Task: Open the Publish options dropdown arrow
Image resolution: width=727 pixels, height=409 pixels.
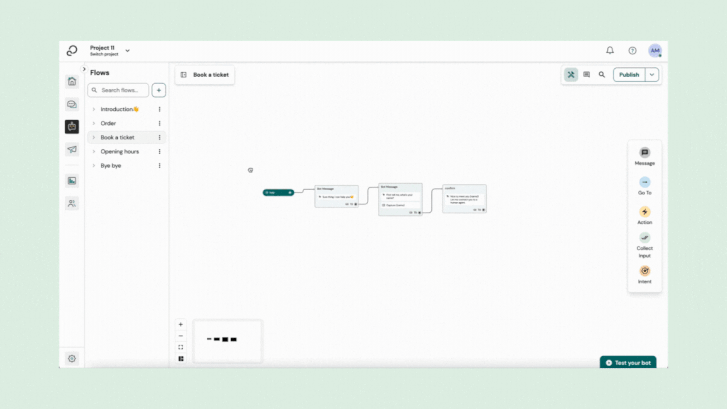Action: pos(652,75)
